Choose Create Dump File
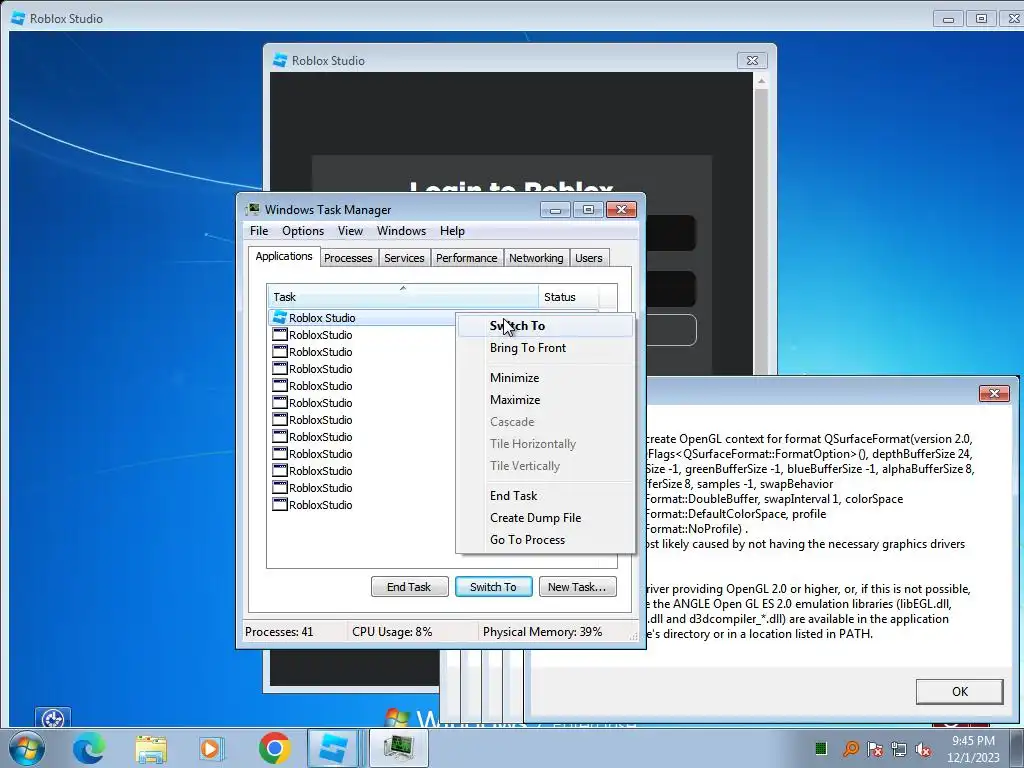 (x=545, y=518)
